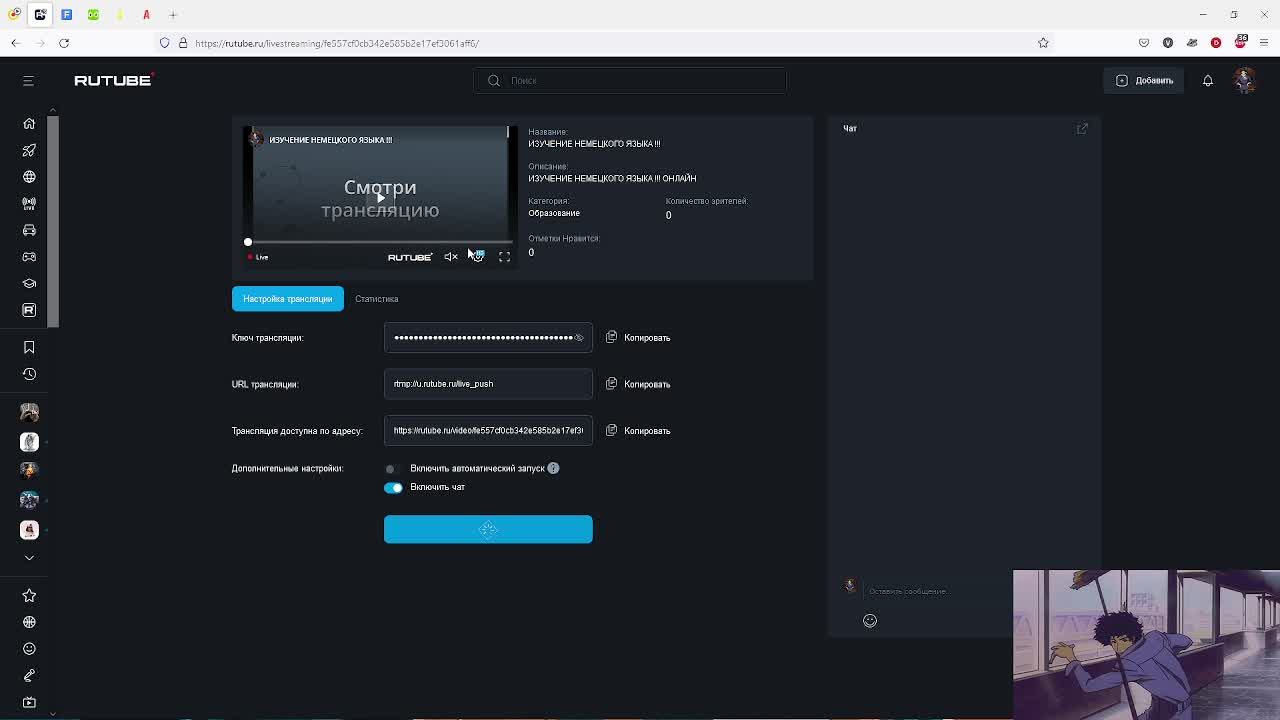The height and width of the screenshot is (720, 1280).
Task: Bookmark this page with star icon
Action: pyautogui.click(x=1043, y=43)
